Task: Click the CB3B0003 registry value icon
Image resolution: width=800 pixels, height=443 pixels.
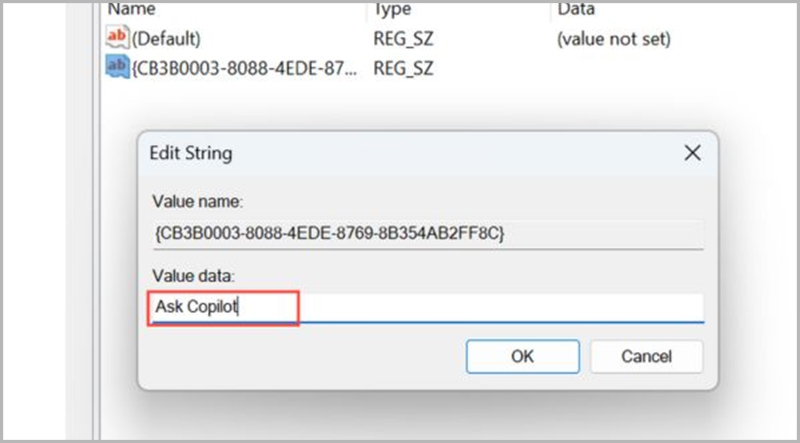Action: click(117, 67)
